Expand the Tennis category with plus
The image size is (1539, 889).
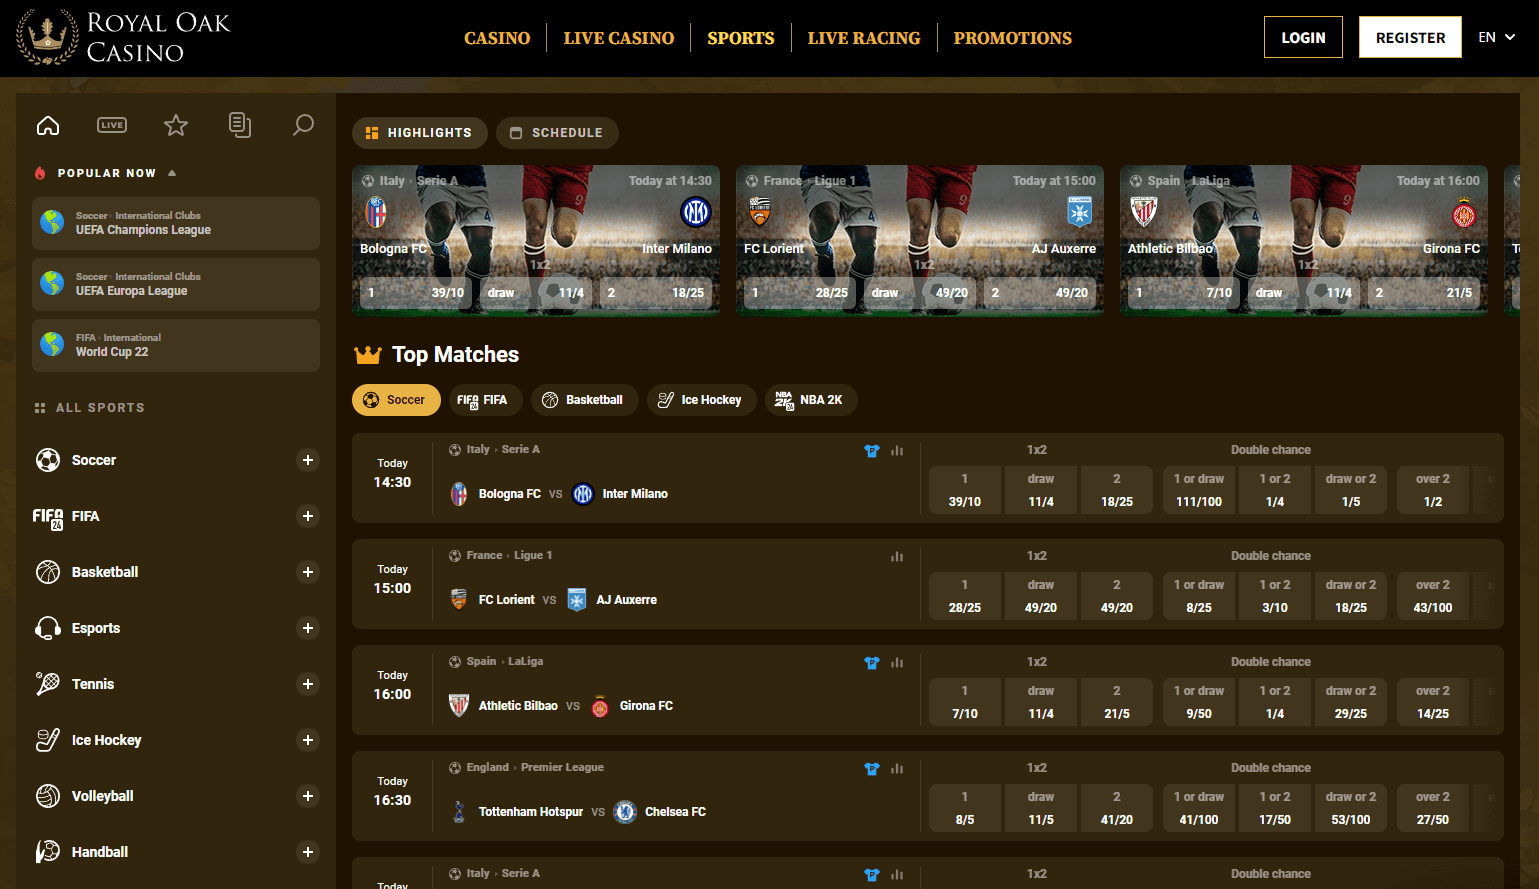(x=308, y=684)
